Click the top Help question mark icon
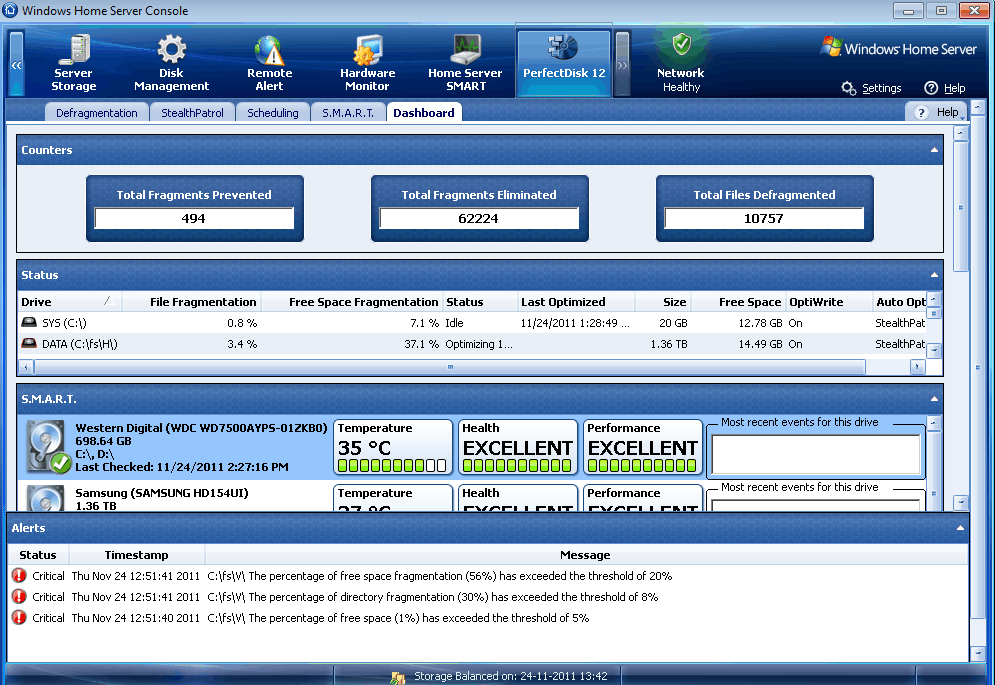This screenshot has width=995, height=685. (931, 88)
